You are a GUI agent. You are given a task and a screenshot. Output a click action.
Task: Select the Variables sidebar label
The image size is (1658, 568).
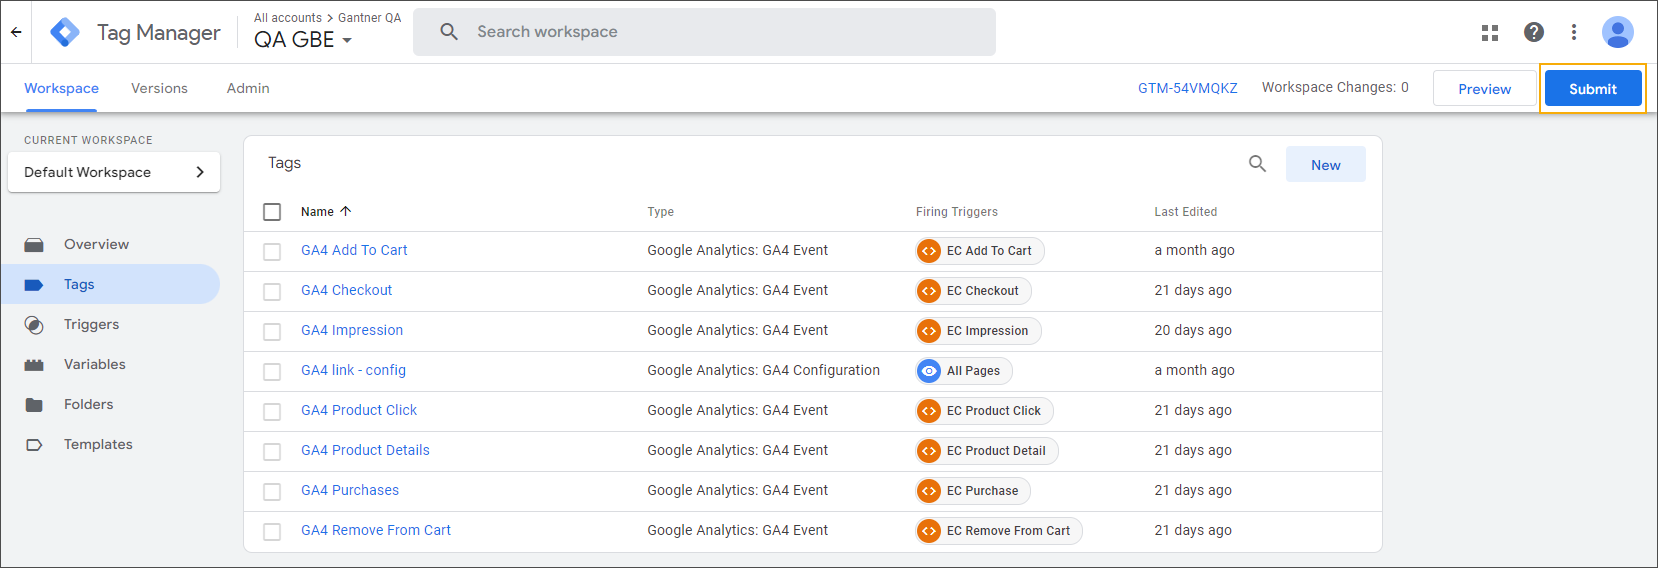coord(95,365)
